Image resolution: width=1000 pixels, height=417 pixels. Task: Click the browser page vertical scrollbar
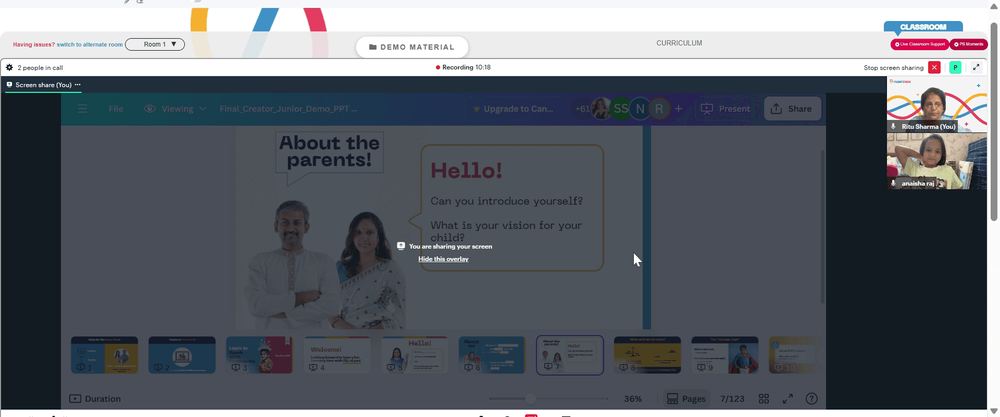pos(994,121)
